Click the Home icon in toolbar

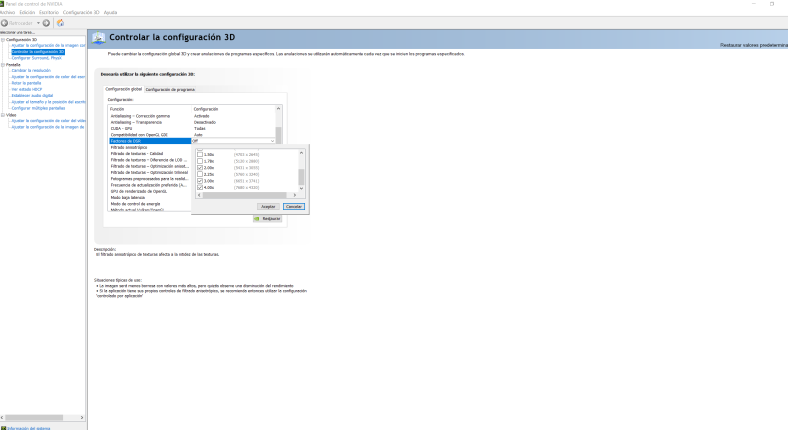(x=60, y=23)
